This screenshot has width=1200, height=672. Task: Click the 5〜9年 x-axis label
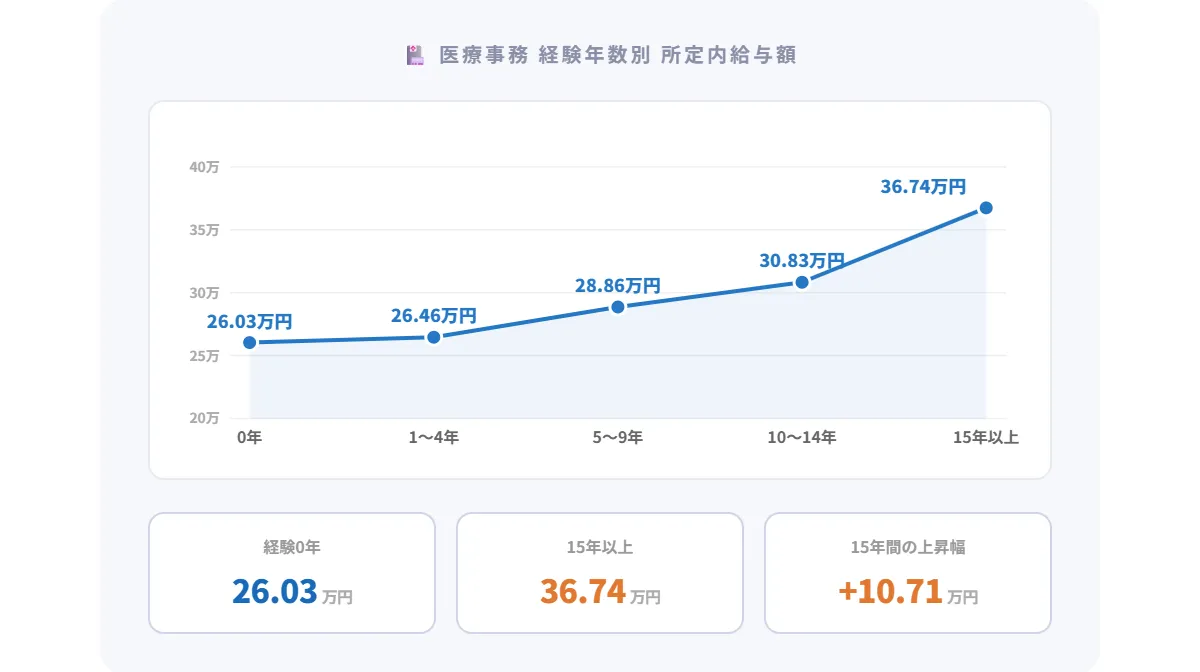tap(618, 438)
